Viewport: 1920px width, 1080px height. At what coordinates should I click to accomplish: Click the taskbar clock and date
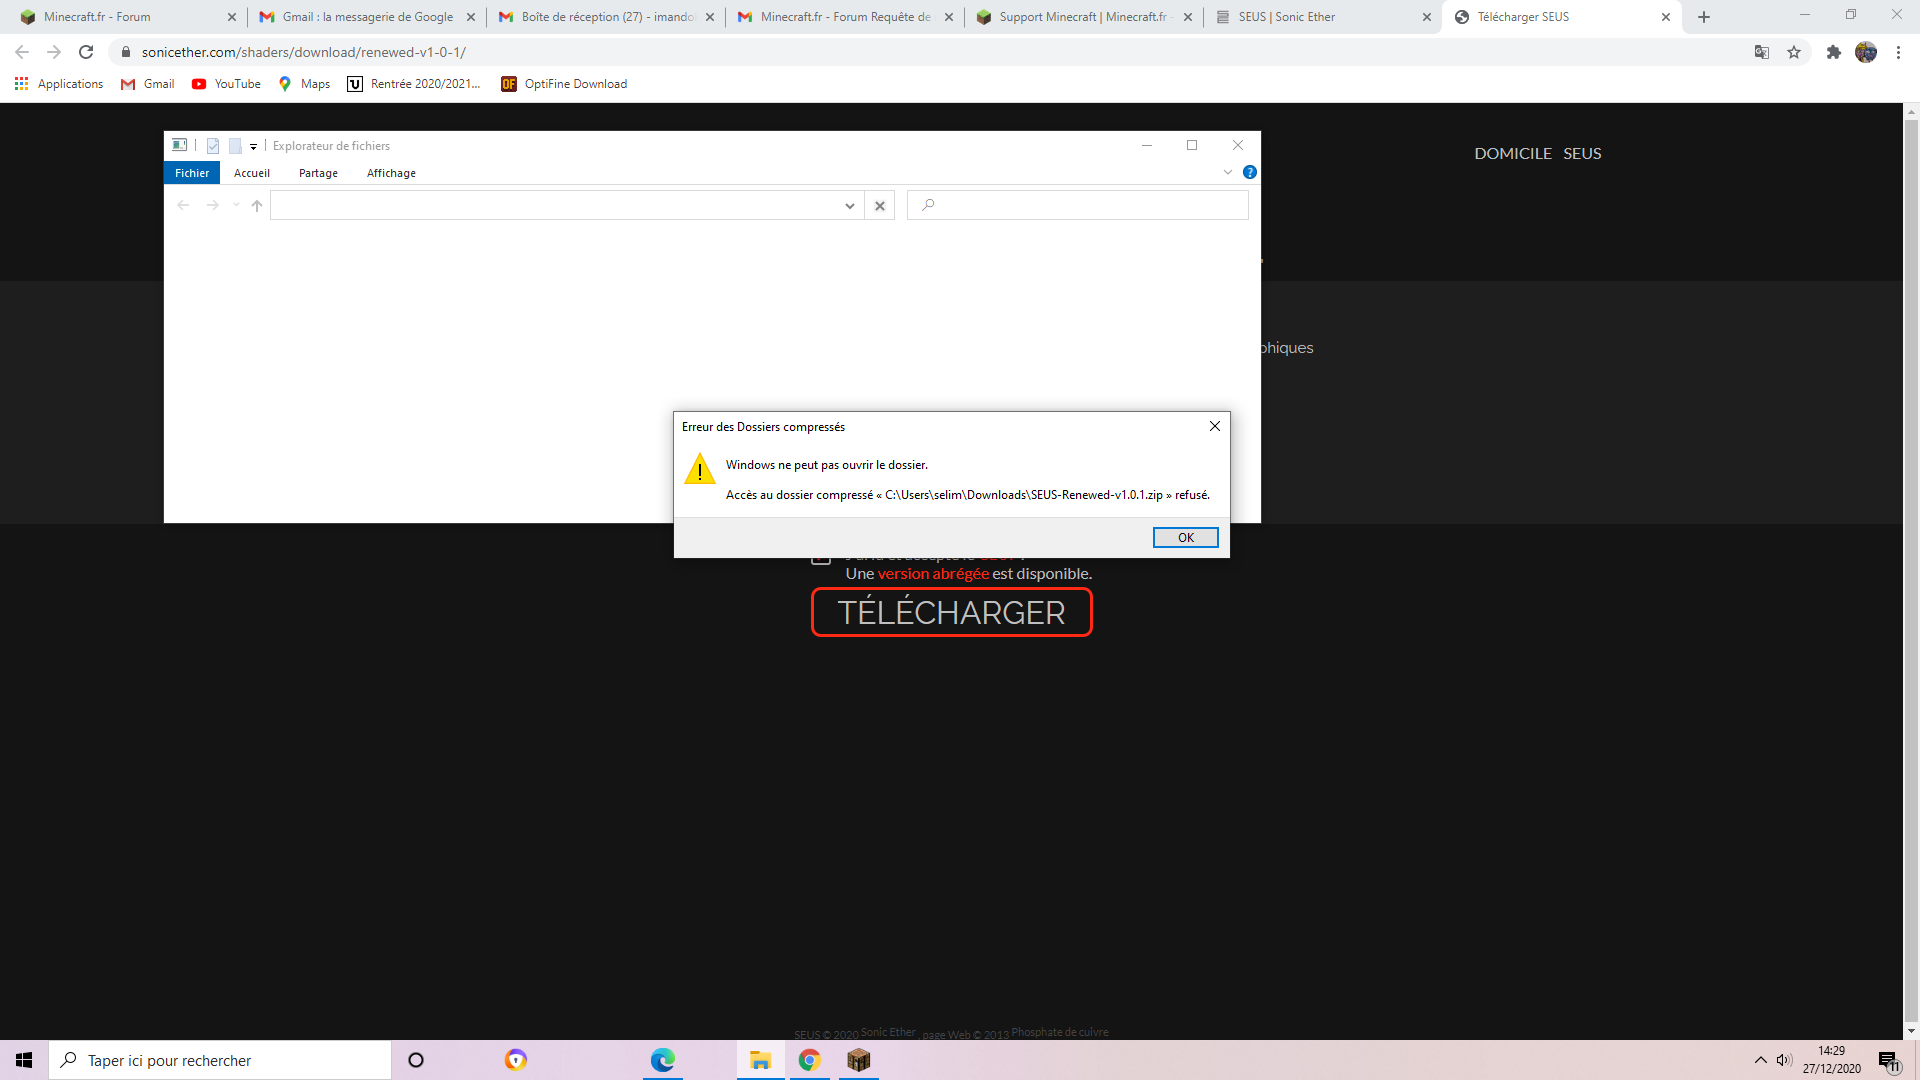(1832, 1060)
